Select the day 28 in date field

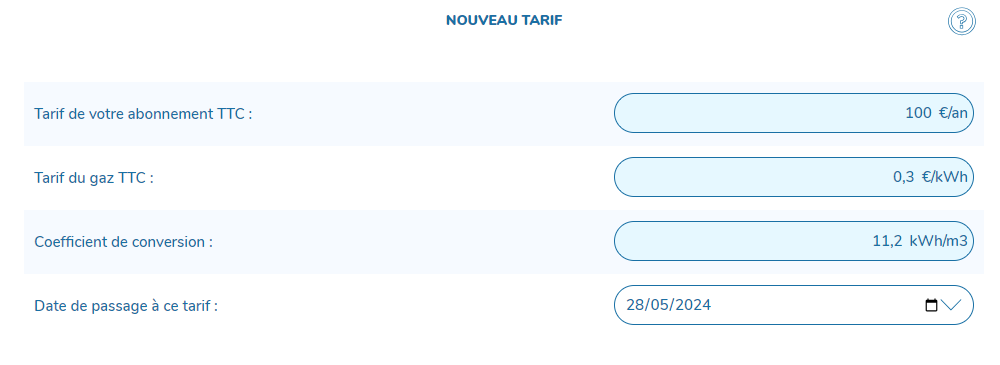point(634,305)
